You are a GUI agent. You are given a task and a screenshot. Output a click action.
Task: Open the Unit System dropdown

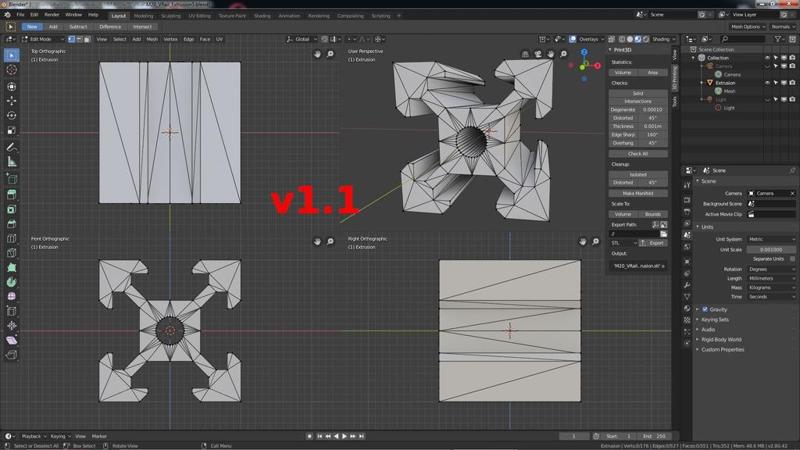[x=772, y=239]
